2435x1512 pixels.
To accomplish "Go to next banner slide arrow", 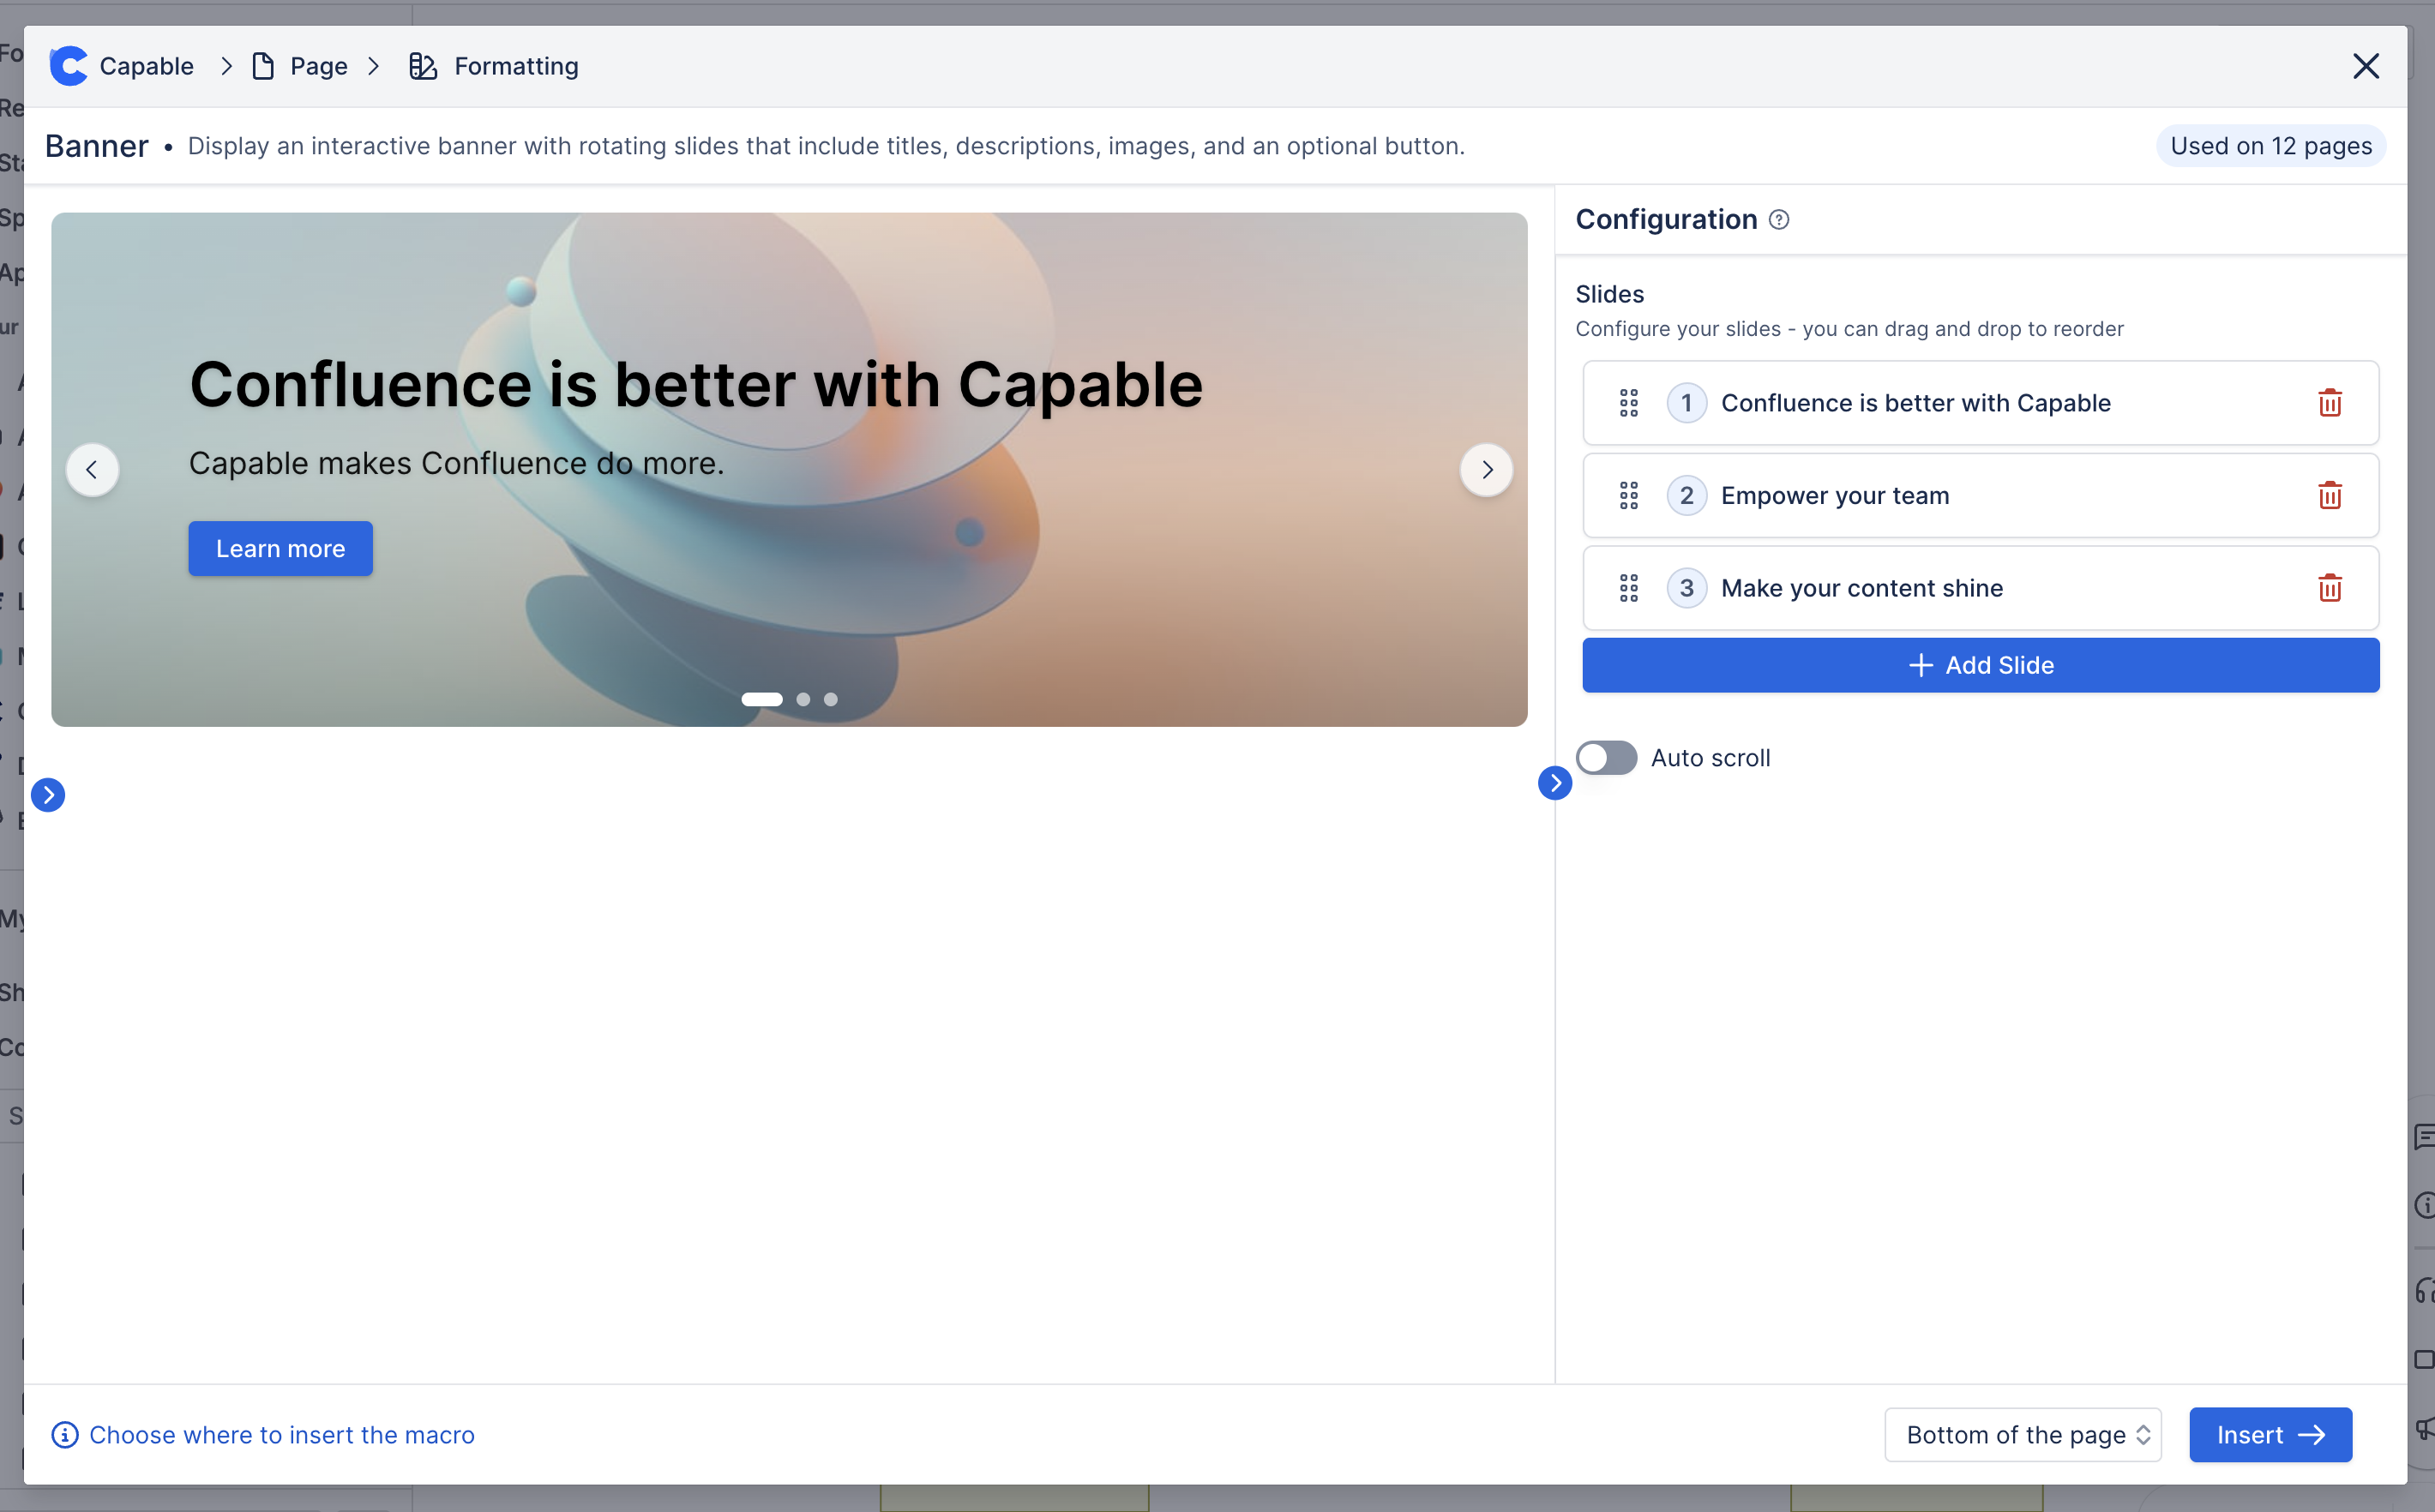I will click(x=1486, y=470).
